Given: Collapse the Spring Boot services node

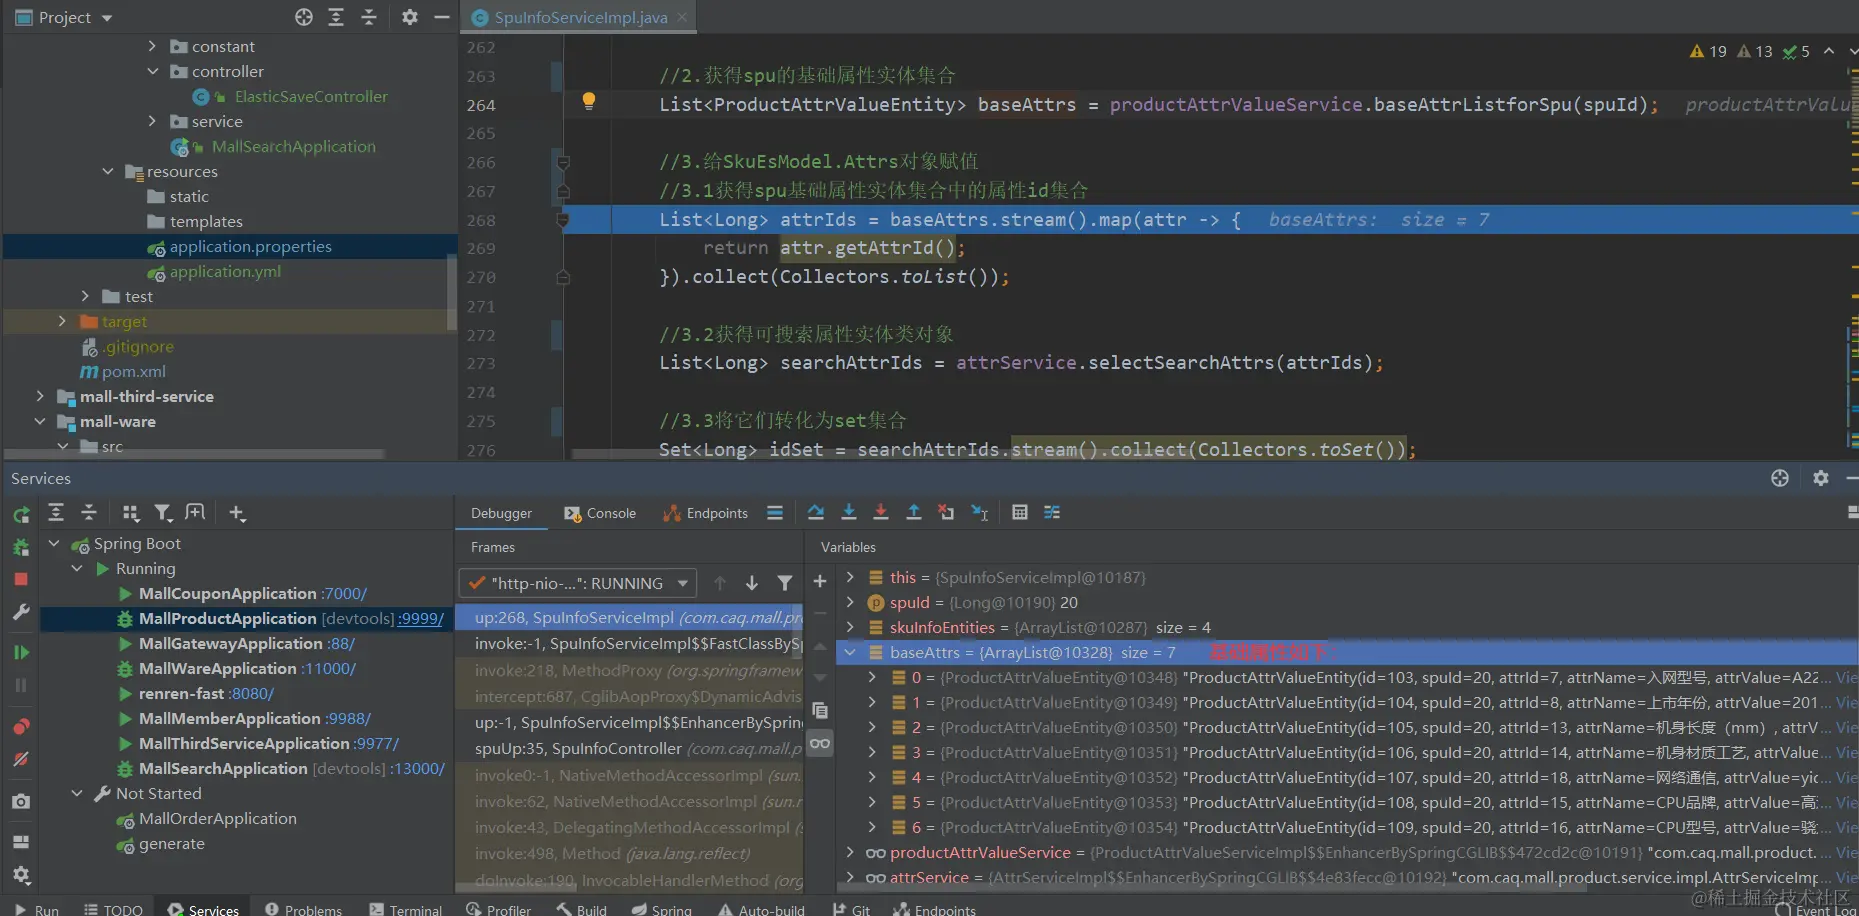Looking at the screenshot, I should coord(54,543).
